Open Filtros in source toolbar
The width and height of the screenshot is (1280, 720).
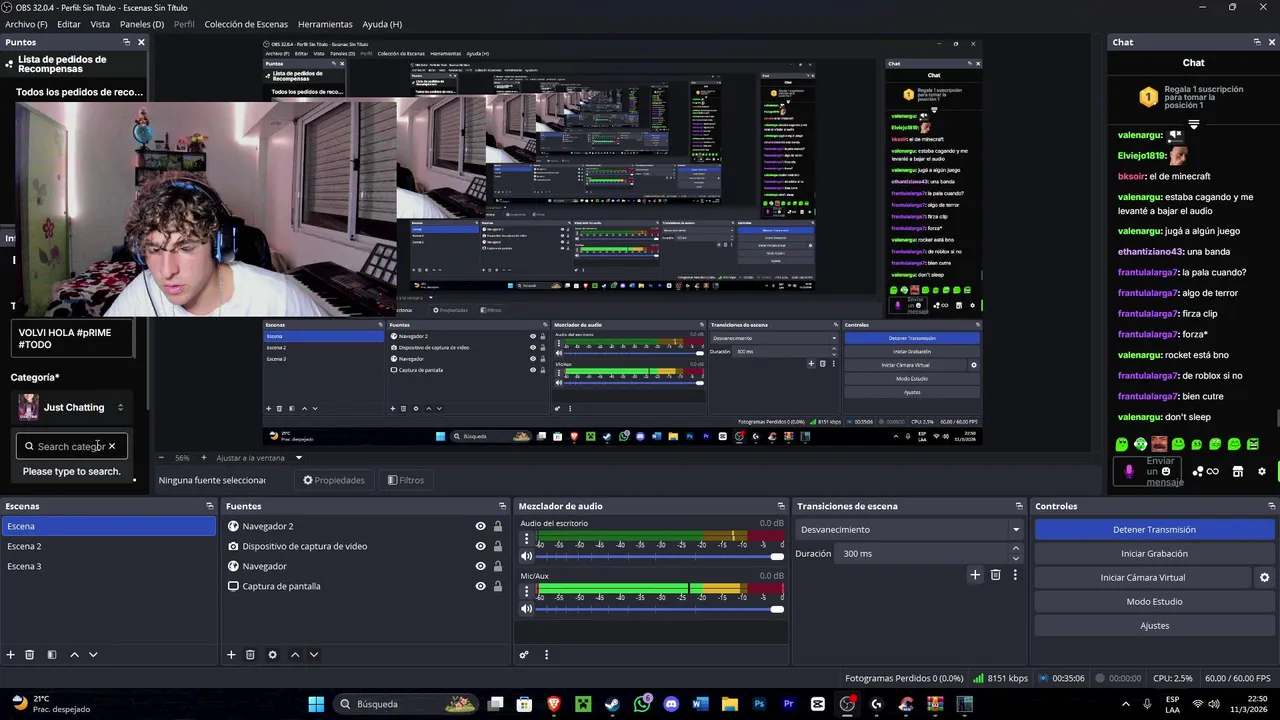[x=406, y=480]
